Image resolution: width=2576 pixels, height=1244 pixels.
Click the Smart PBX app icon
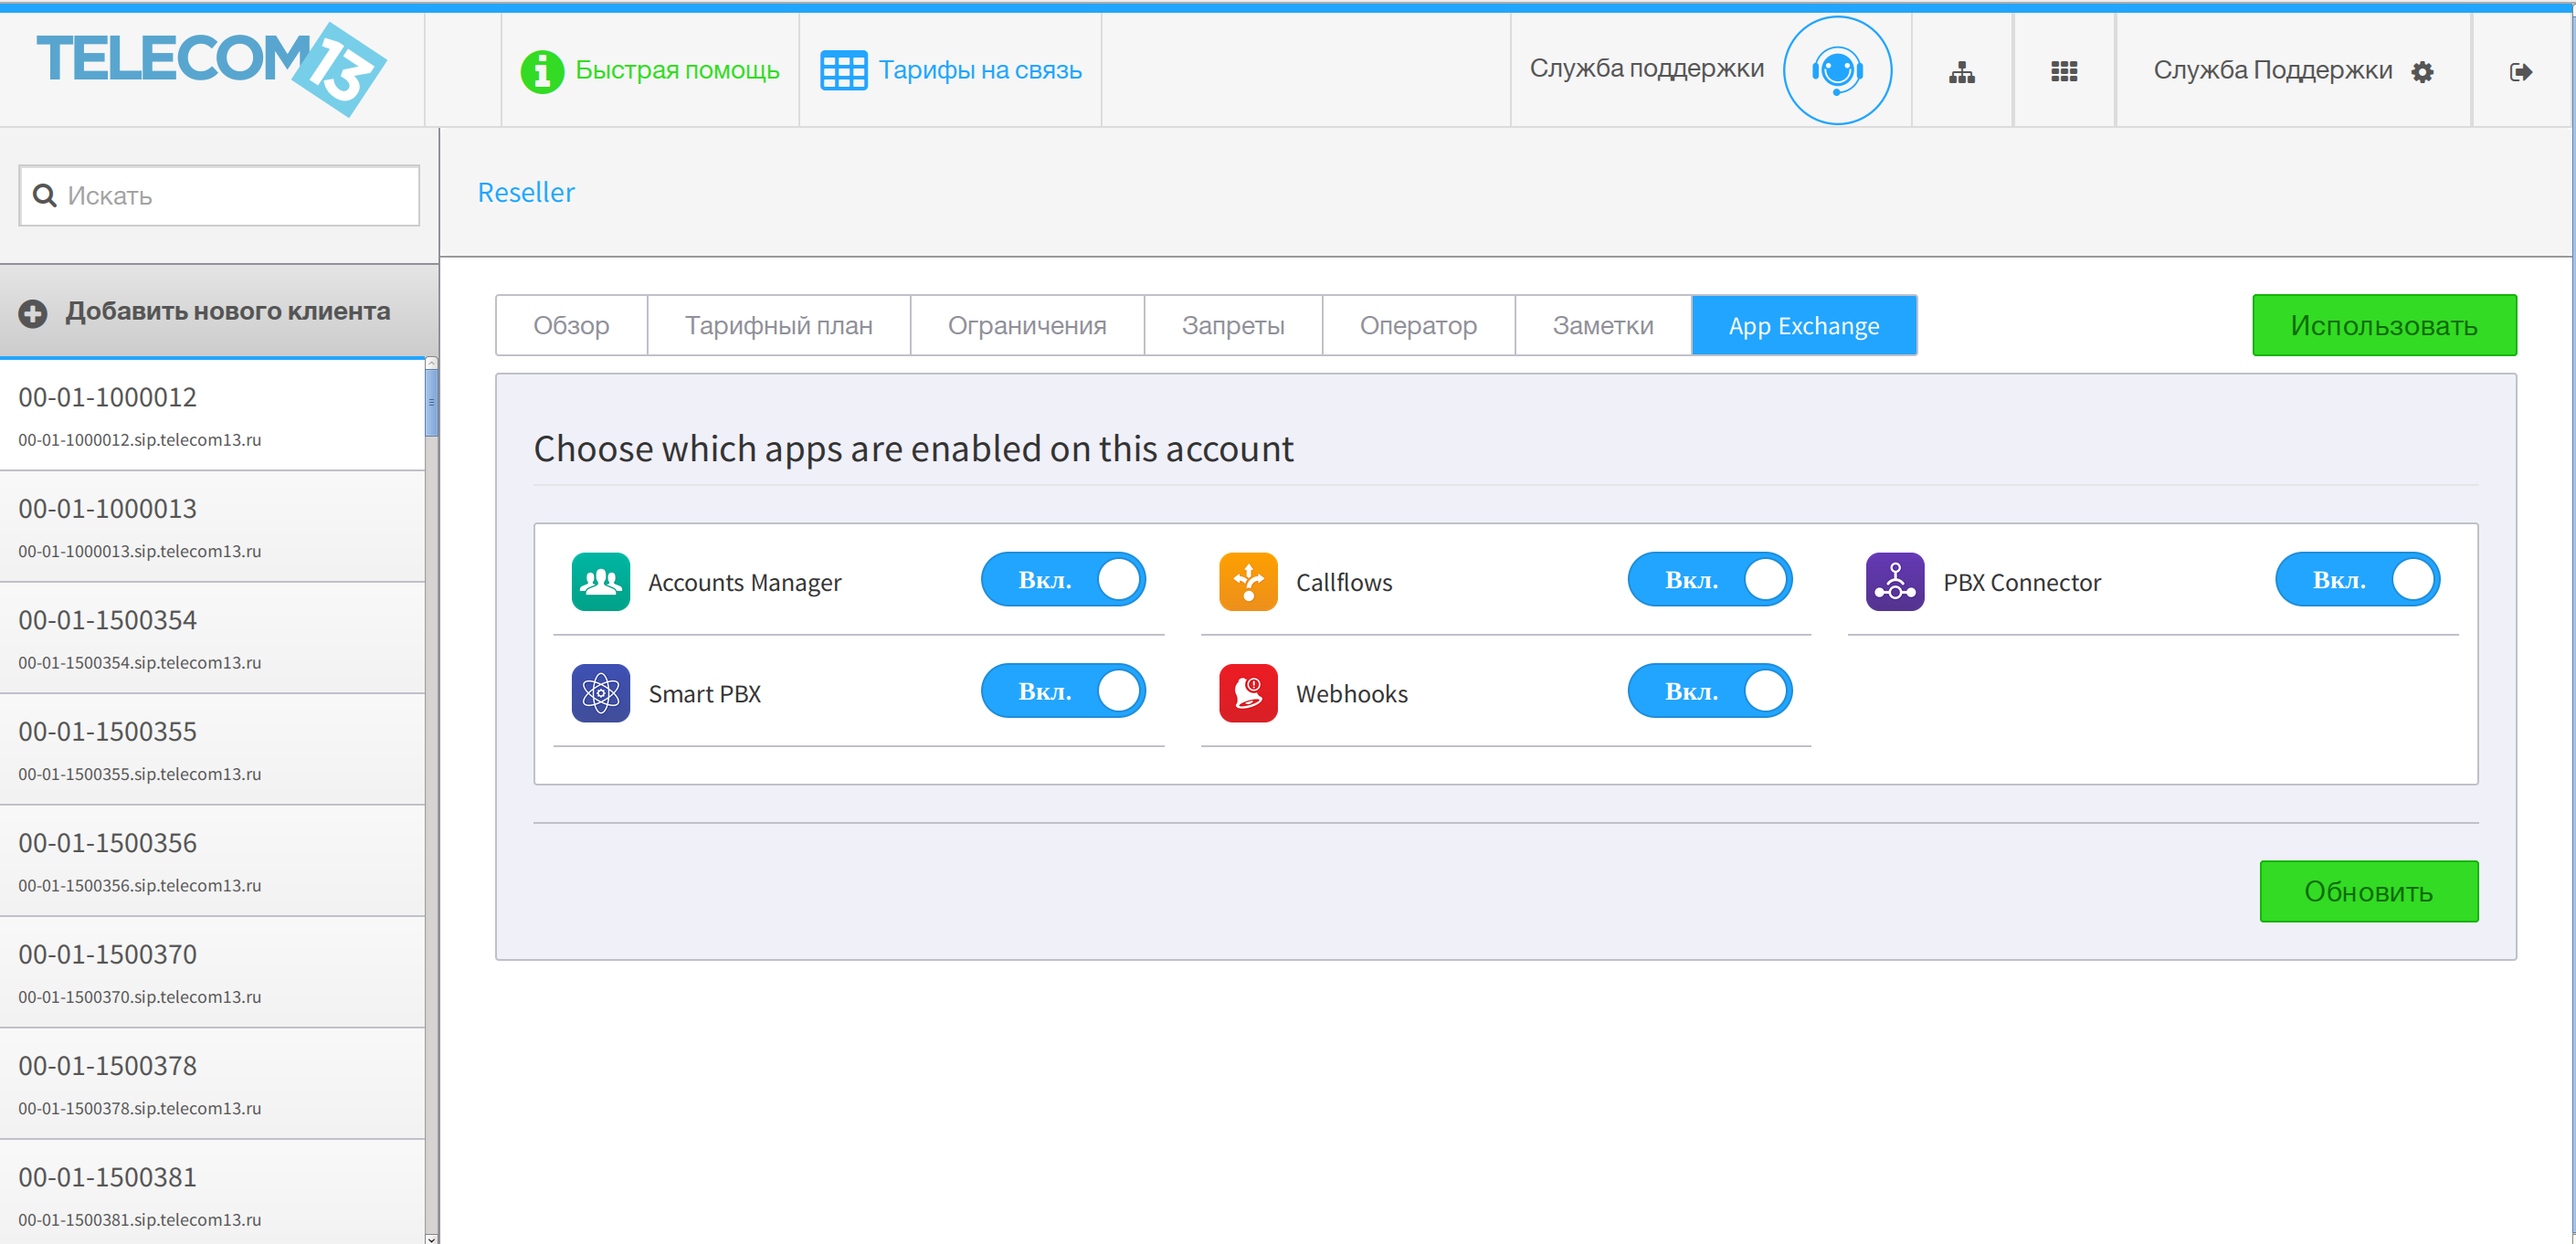coord(601,693)
